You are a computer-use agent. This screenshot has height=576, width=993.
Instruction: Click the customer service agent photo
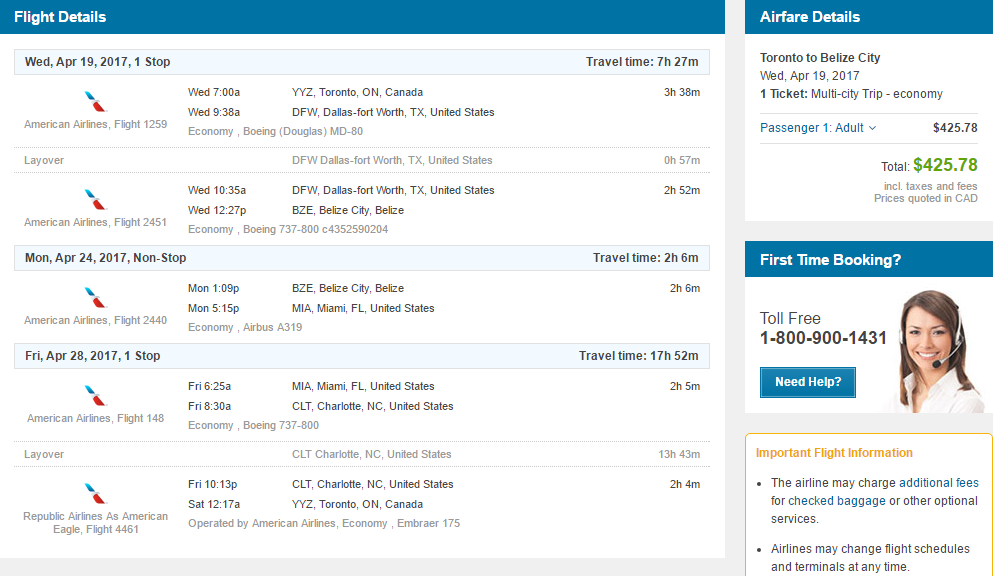pyautogui.click(x=935, y=351)
